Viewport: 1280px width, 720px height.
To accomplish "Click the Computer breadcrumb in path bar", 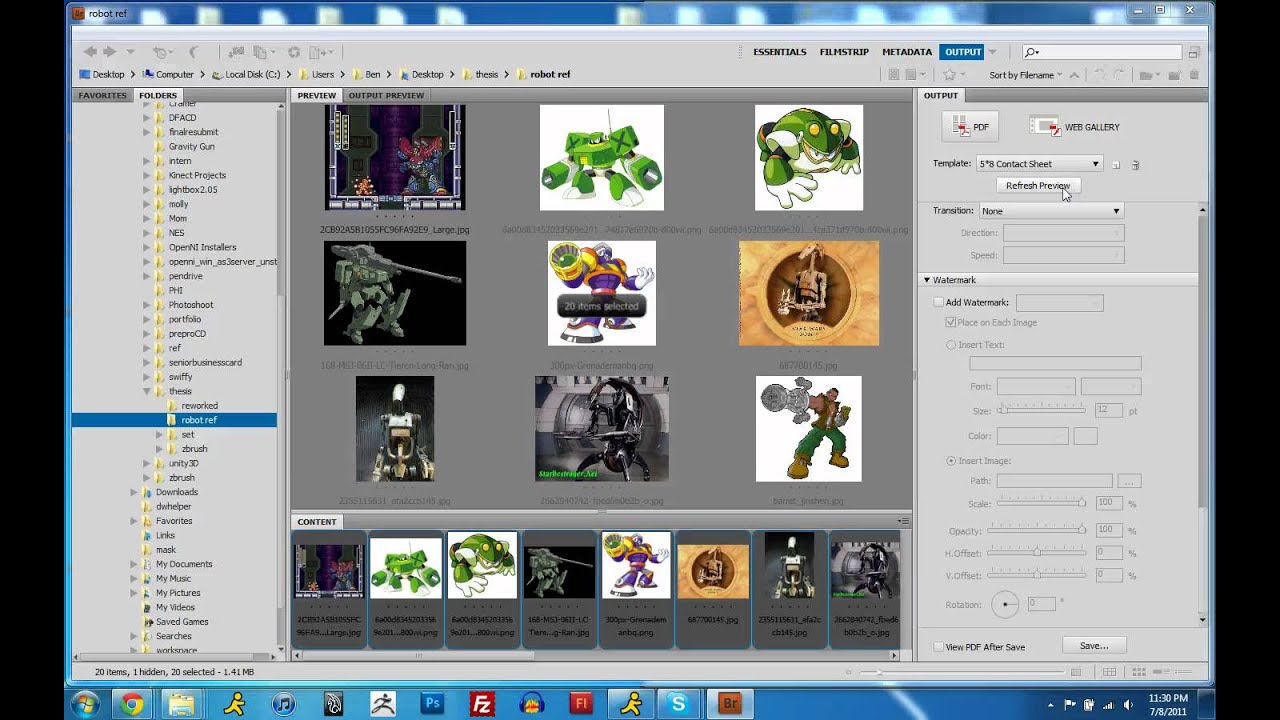I will 174,75.
